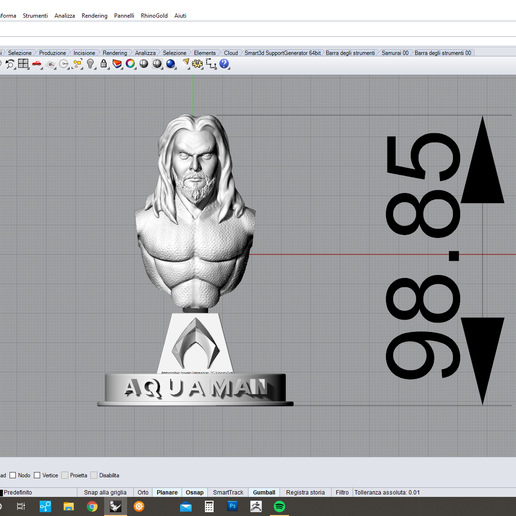Toggle Planare mode in status bar

coord(167,492)
